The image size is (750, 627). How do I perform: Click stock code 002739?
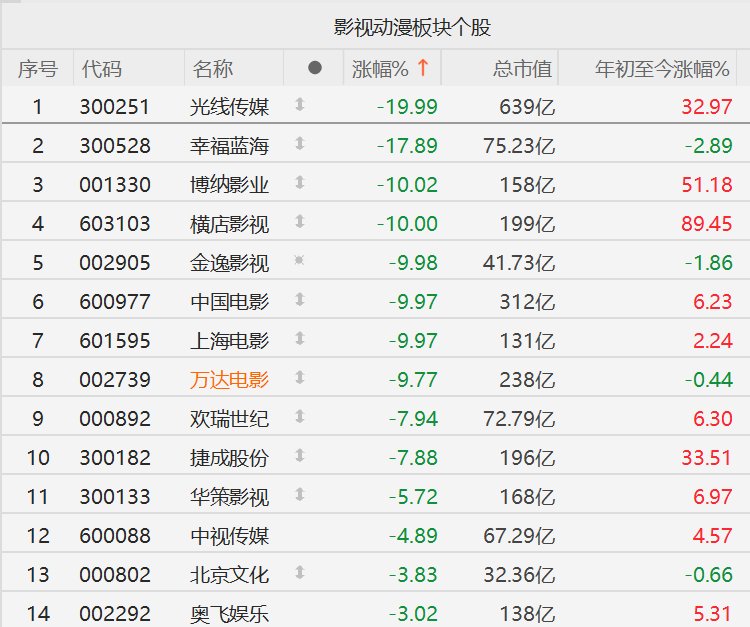[115, 380]
